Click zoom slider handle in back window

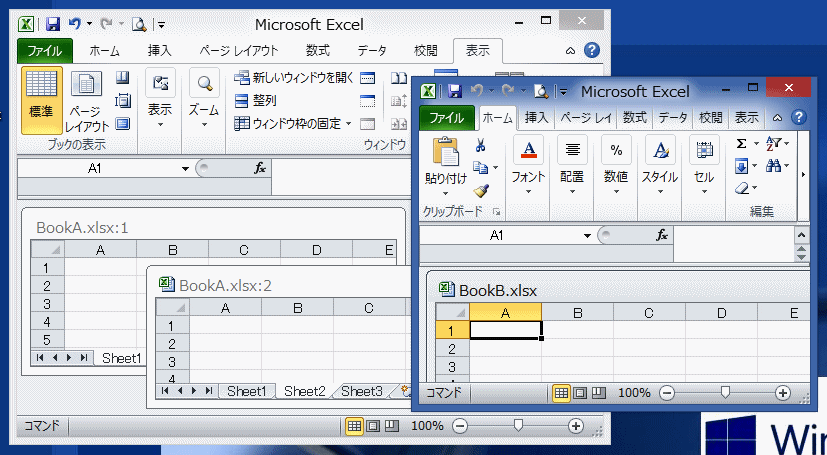518,425
